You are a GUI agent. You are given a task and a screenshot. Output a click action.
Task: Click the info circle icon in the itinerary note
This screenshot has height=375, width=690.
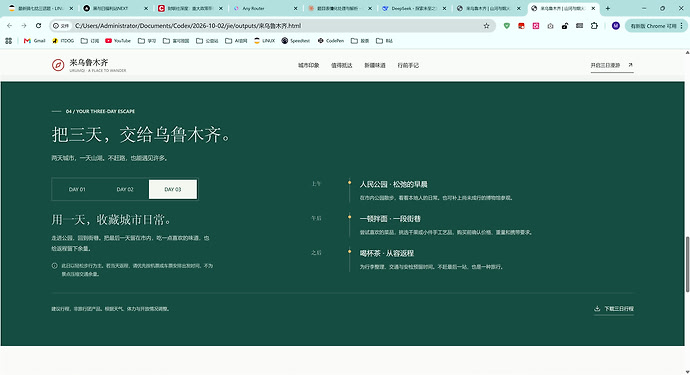pos(55,266)
